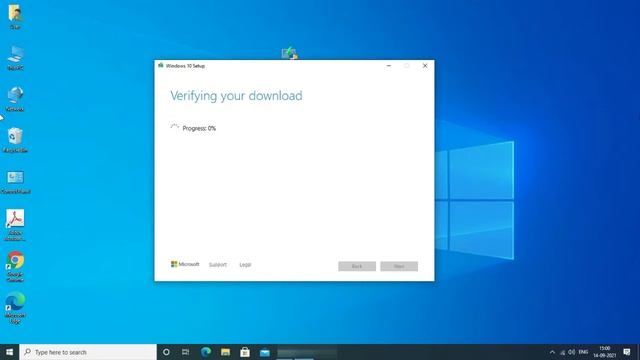Click Windows 10 Setup title bar icon
The width and height of the screenshot is (640, 360).
(x=161, y=66)
